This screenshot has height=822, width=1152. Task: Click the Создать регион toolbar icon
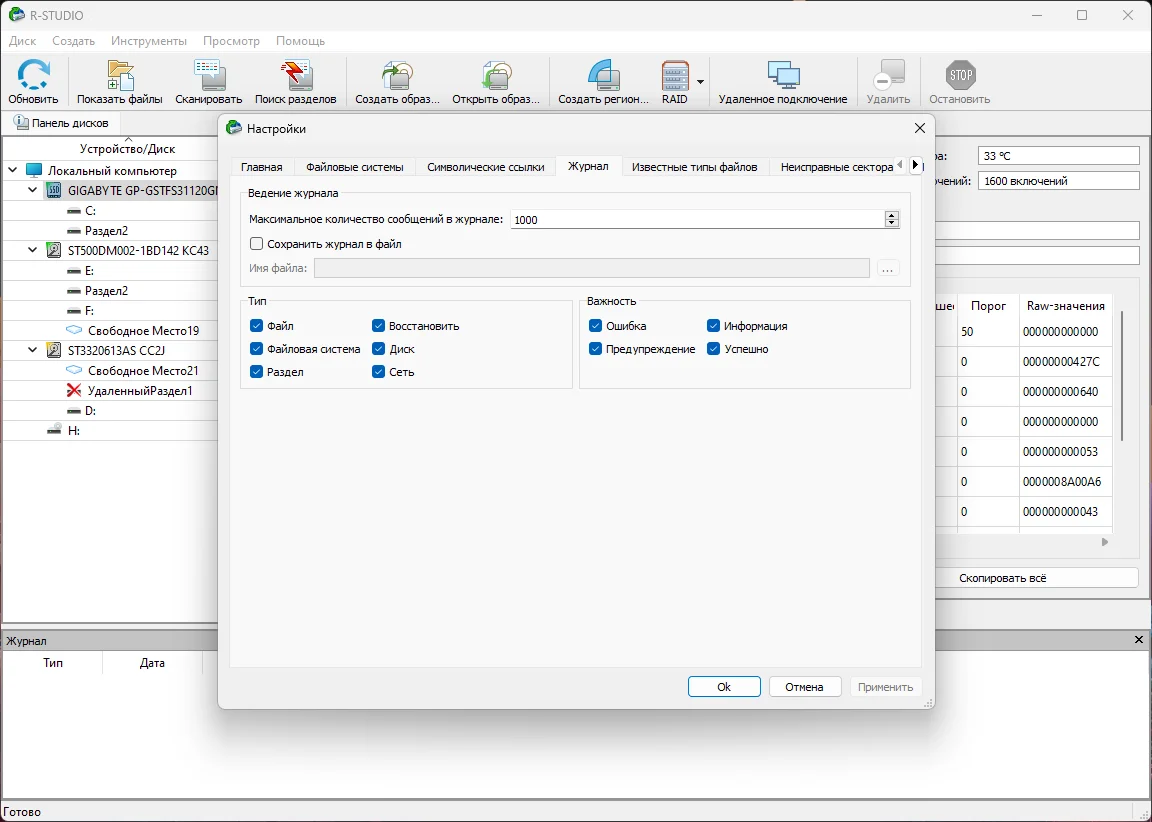[603, 77]
